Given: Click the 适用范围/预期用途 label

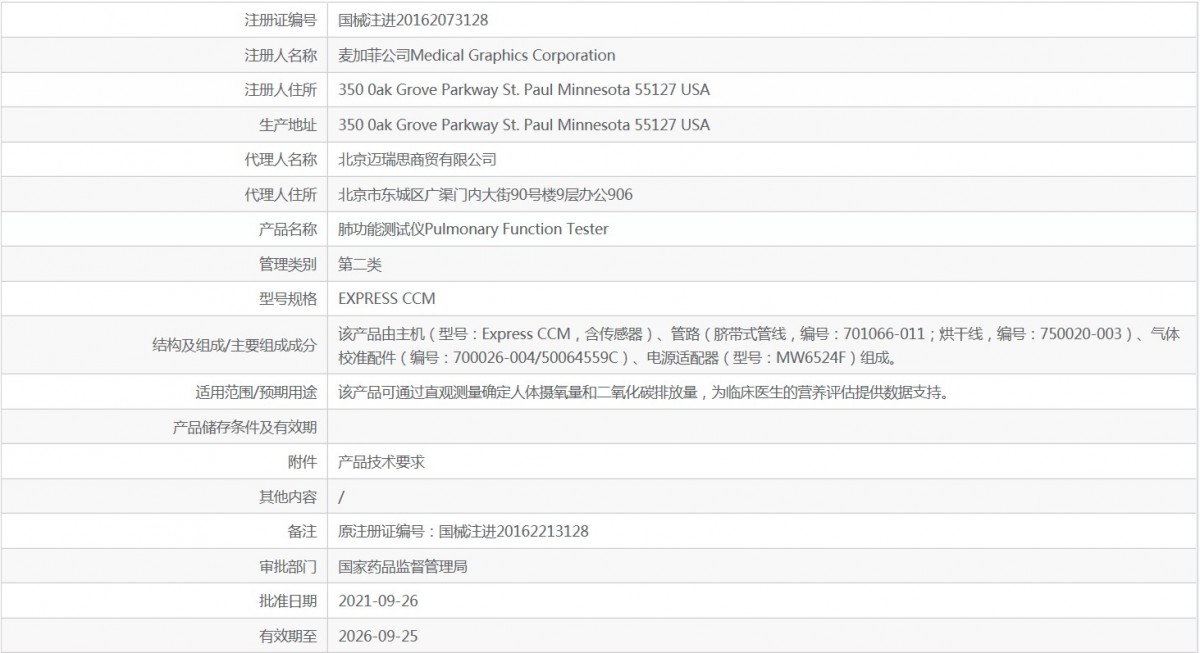Looking at the screenshot, I should (255, 392).
